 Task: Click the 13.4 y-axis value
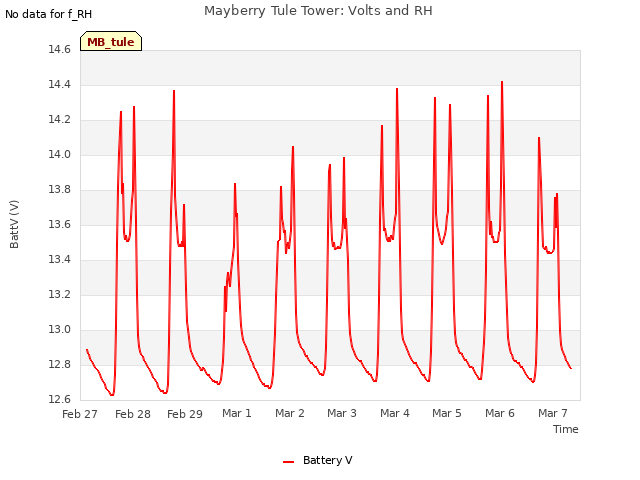pyautogui.click(x=60, y=260)
